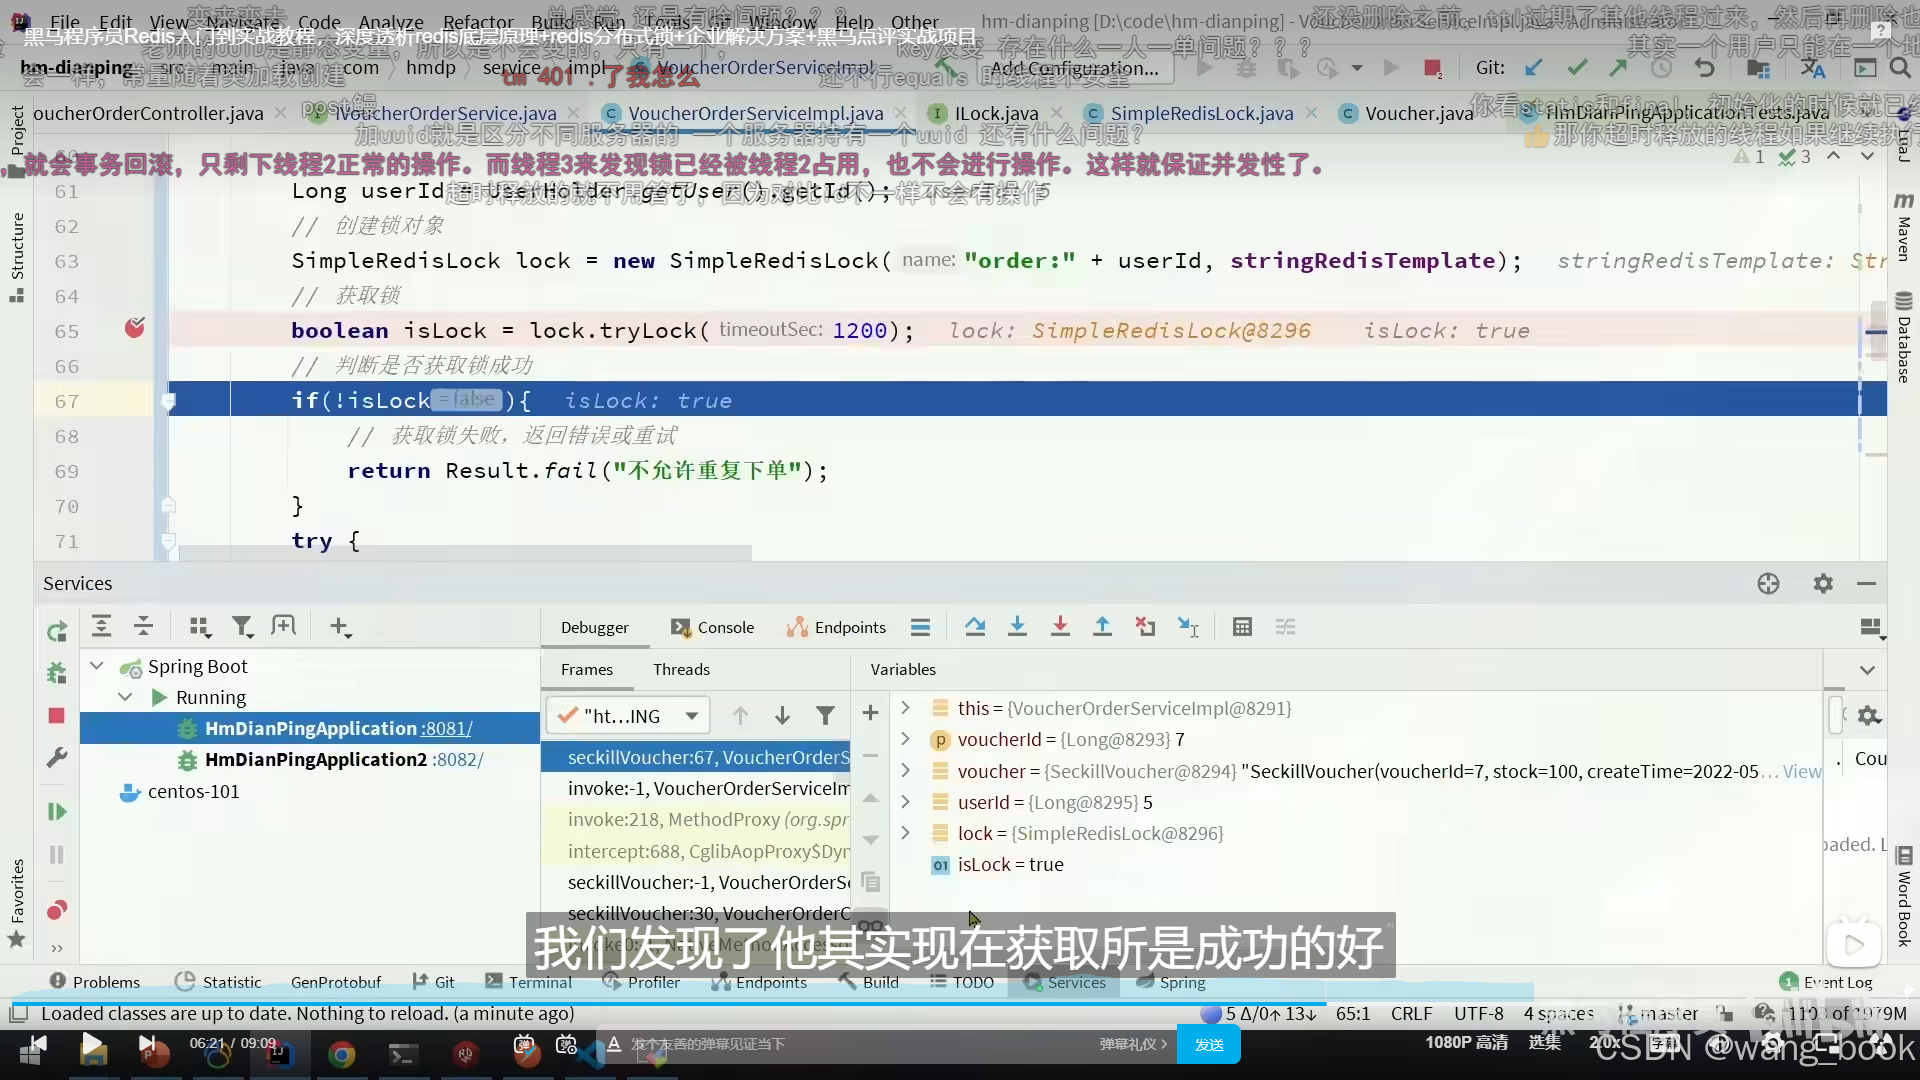This screenshot has height=1080, width=1920.
Task: Collapse the Spring Boot tree node
Action: (x=97, y=666)
